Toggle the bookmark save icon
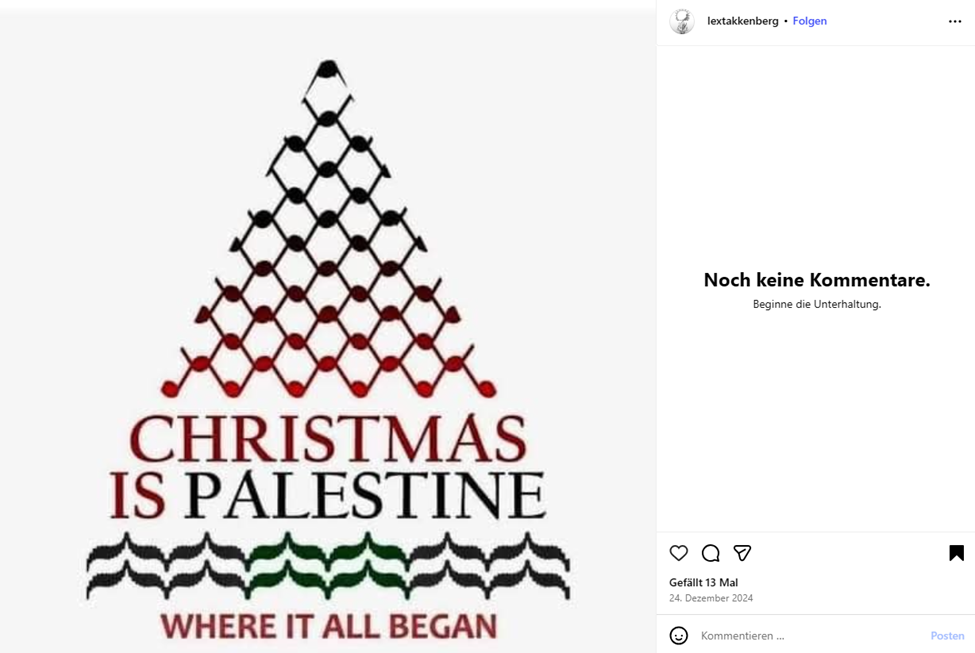This screenshot has height=653, width=975. (x=956, y=553)
